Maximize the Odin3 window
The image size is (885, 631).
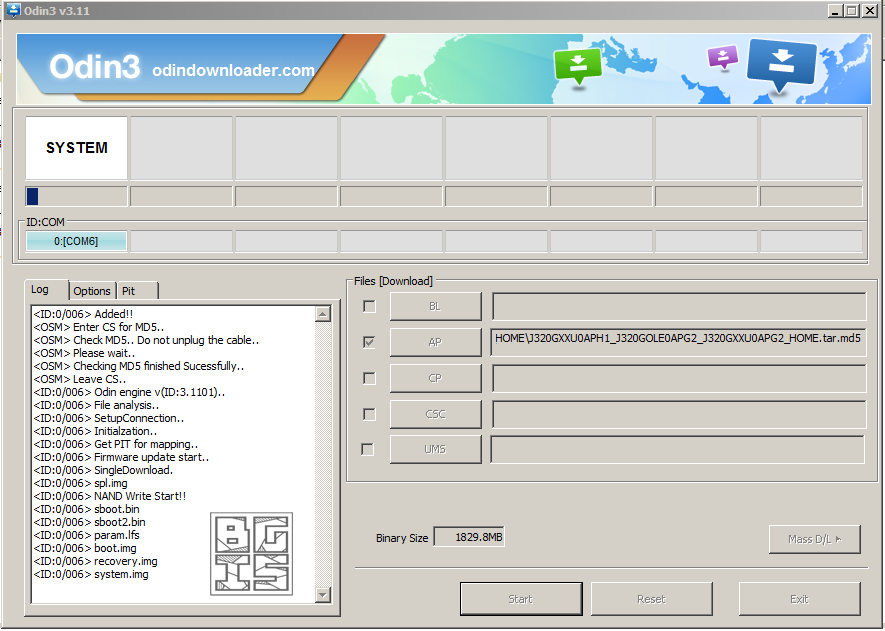pos(852,10)
